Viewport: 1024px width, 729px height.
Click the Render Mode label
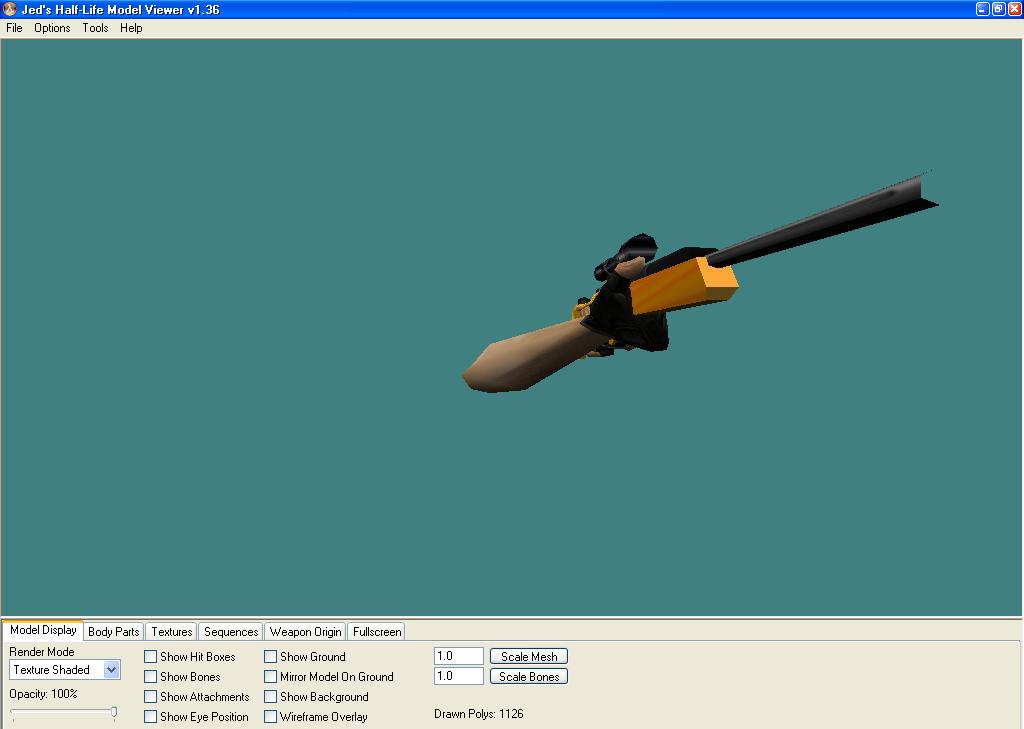tap(42, 652)
